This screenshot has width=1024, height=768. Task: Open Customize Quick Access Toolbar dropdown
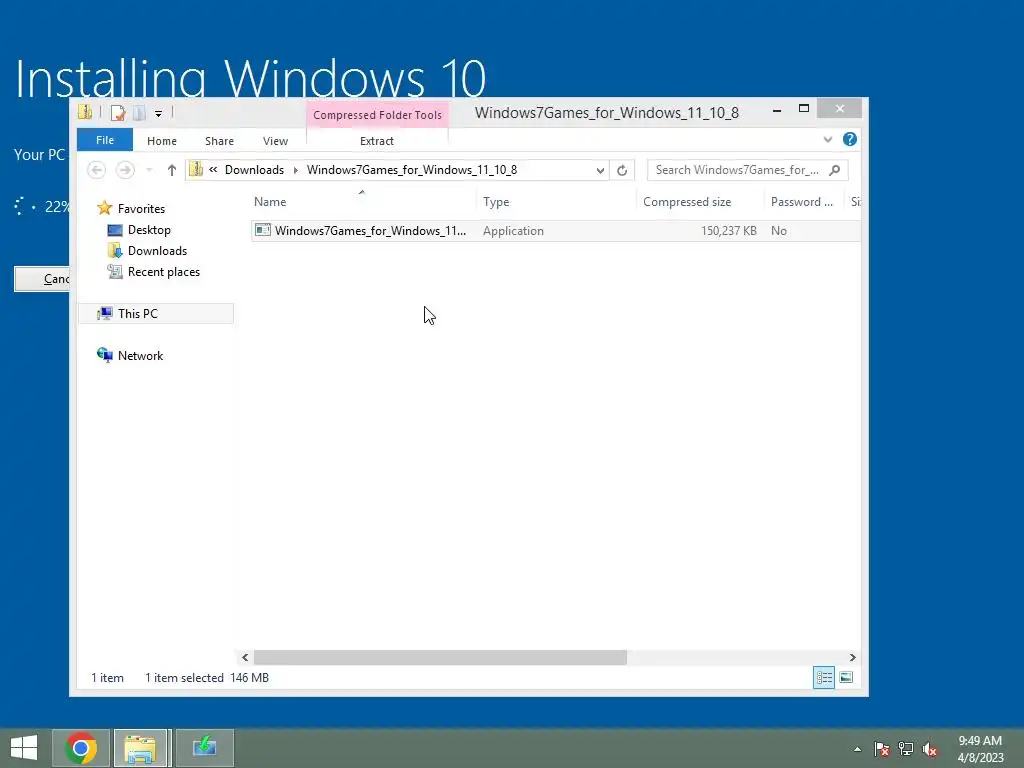[x=158, y=114]
